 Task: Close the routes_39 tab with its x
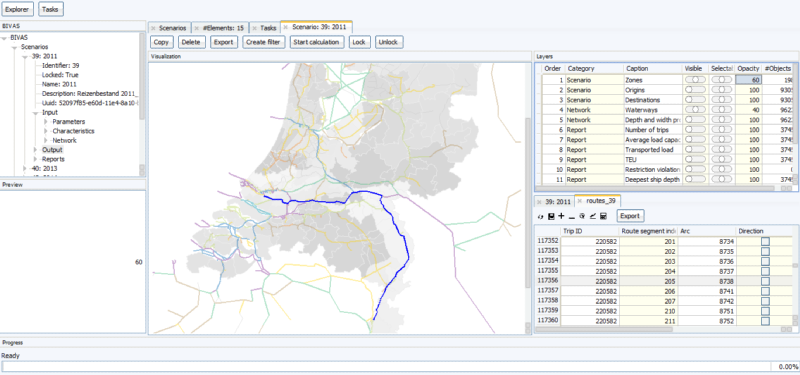[x=579, y=202]
